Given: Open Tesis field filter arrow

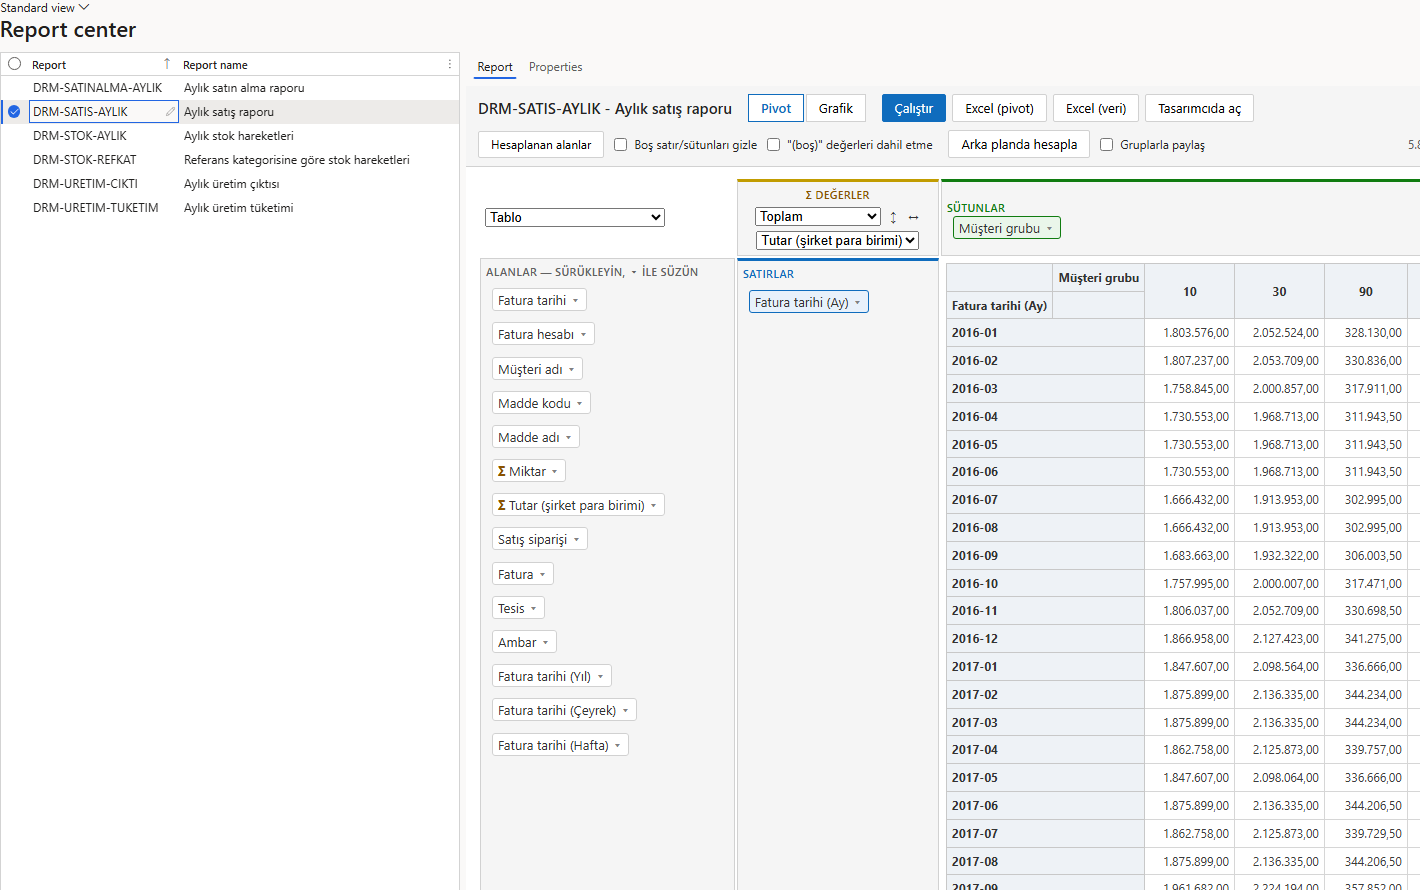Looking at the screenshot, I should 533,609.
